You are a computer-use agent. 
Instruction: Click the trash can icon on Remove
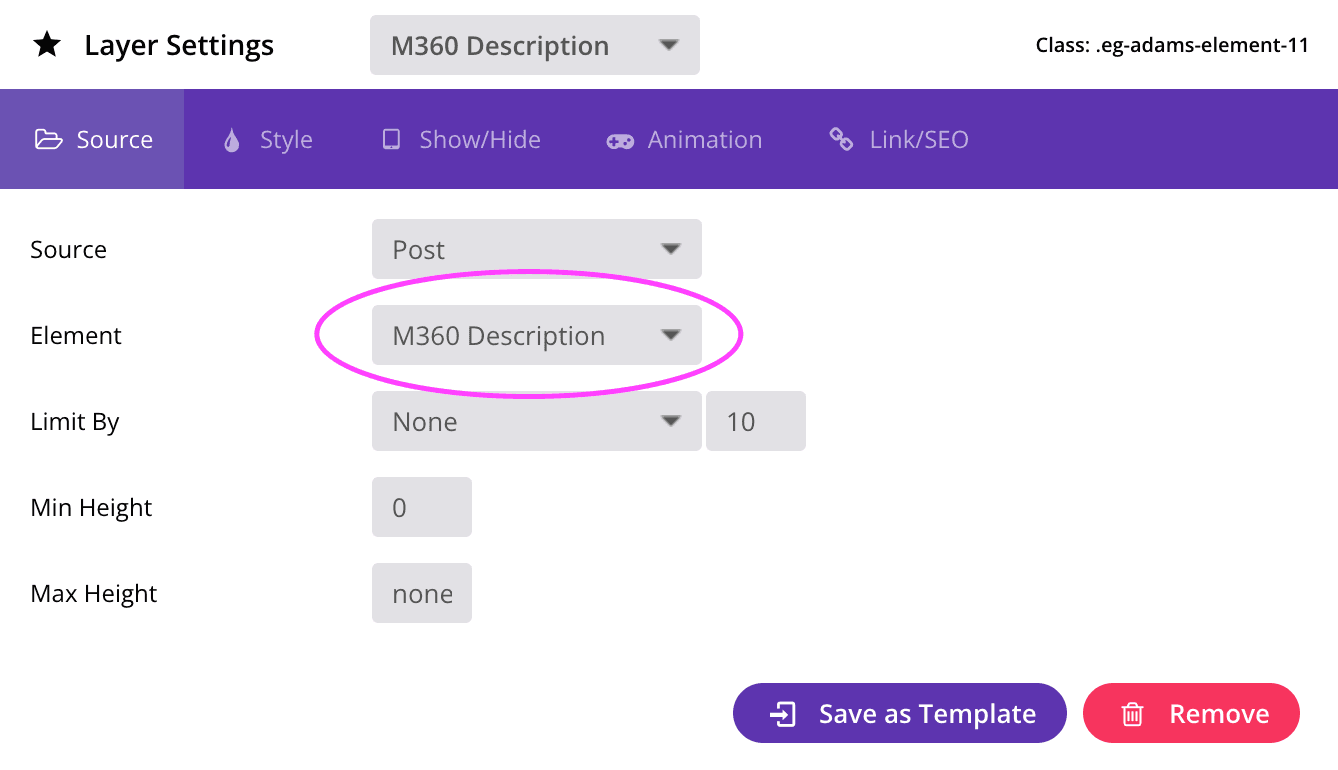point(1132,714)
